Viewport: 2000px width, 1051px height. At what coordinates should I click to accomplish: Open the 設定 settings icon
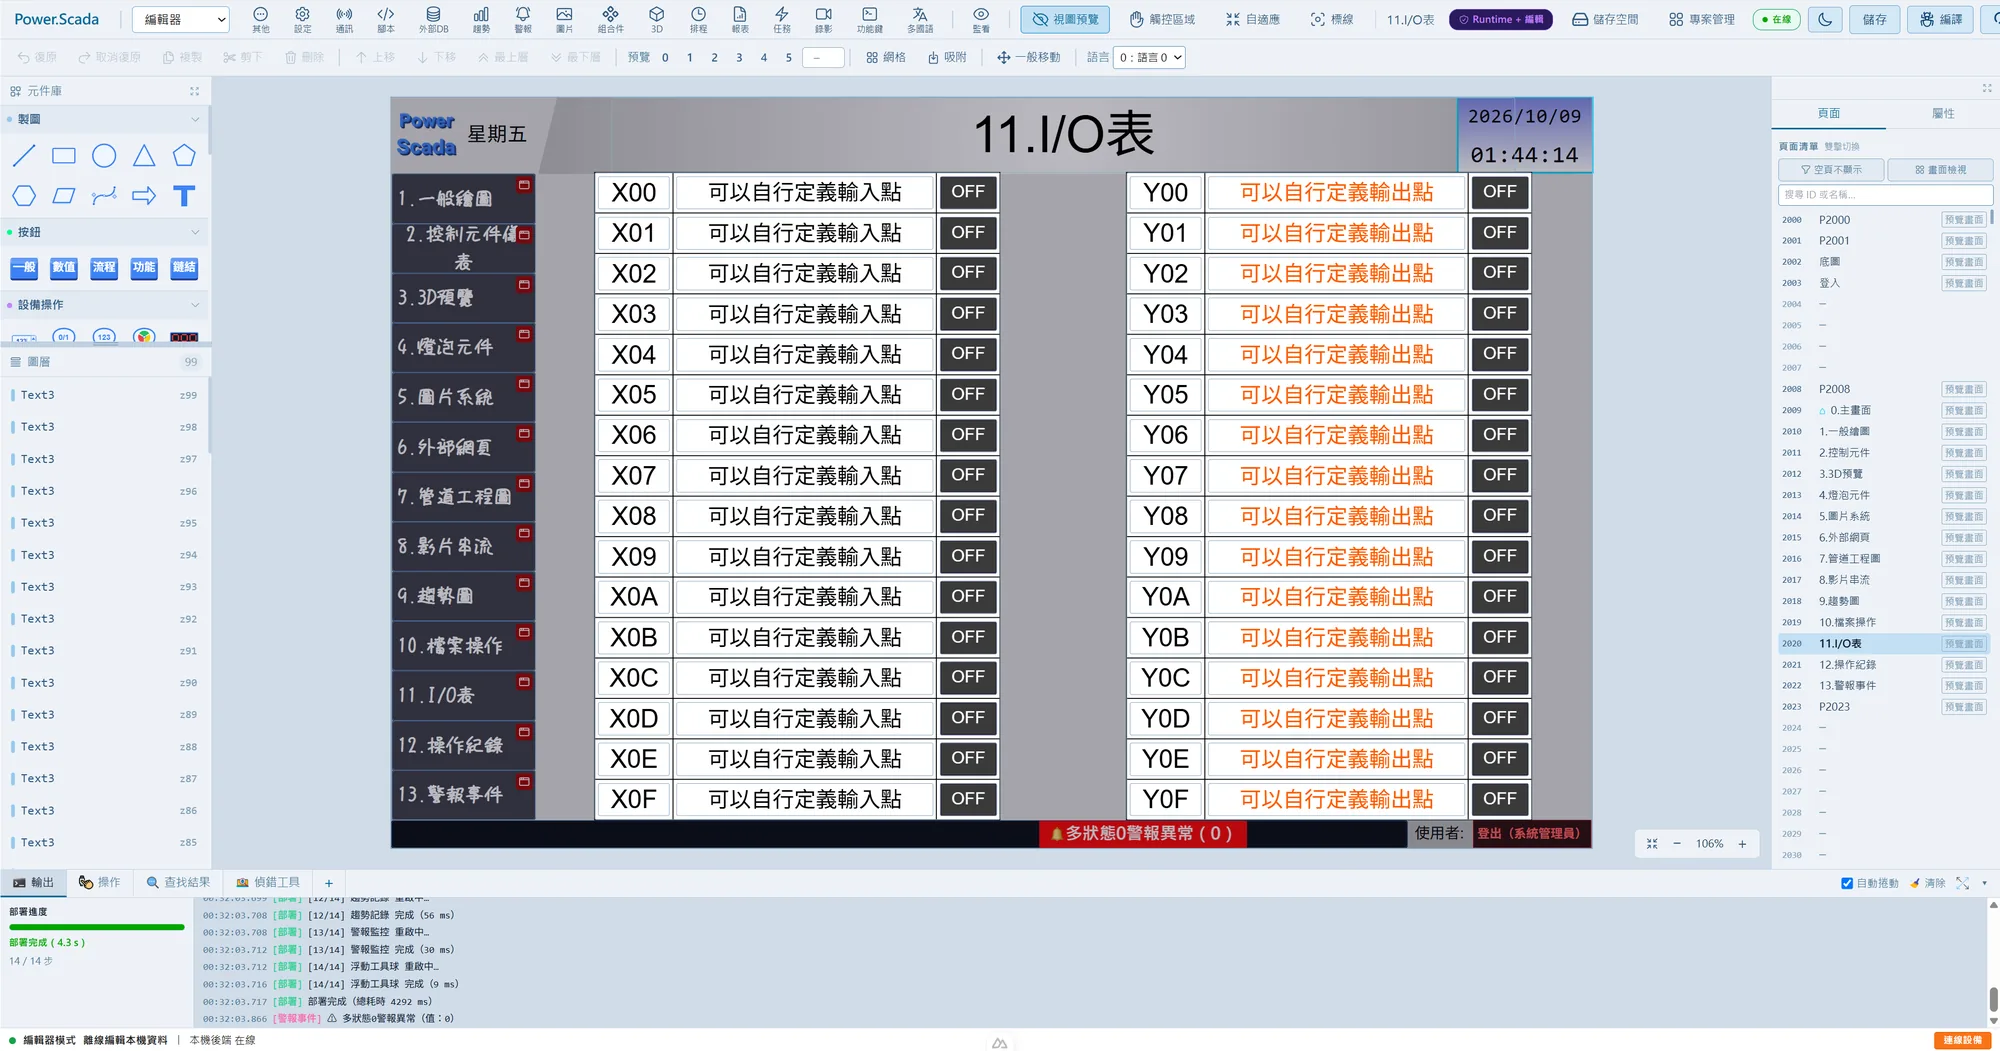click(x=302, y=19)
